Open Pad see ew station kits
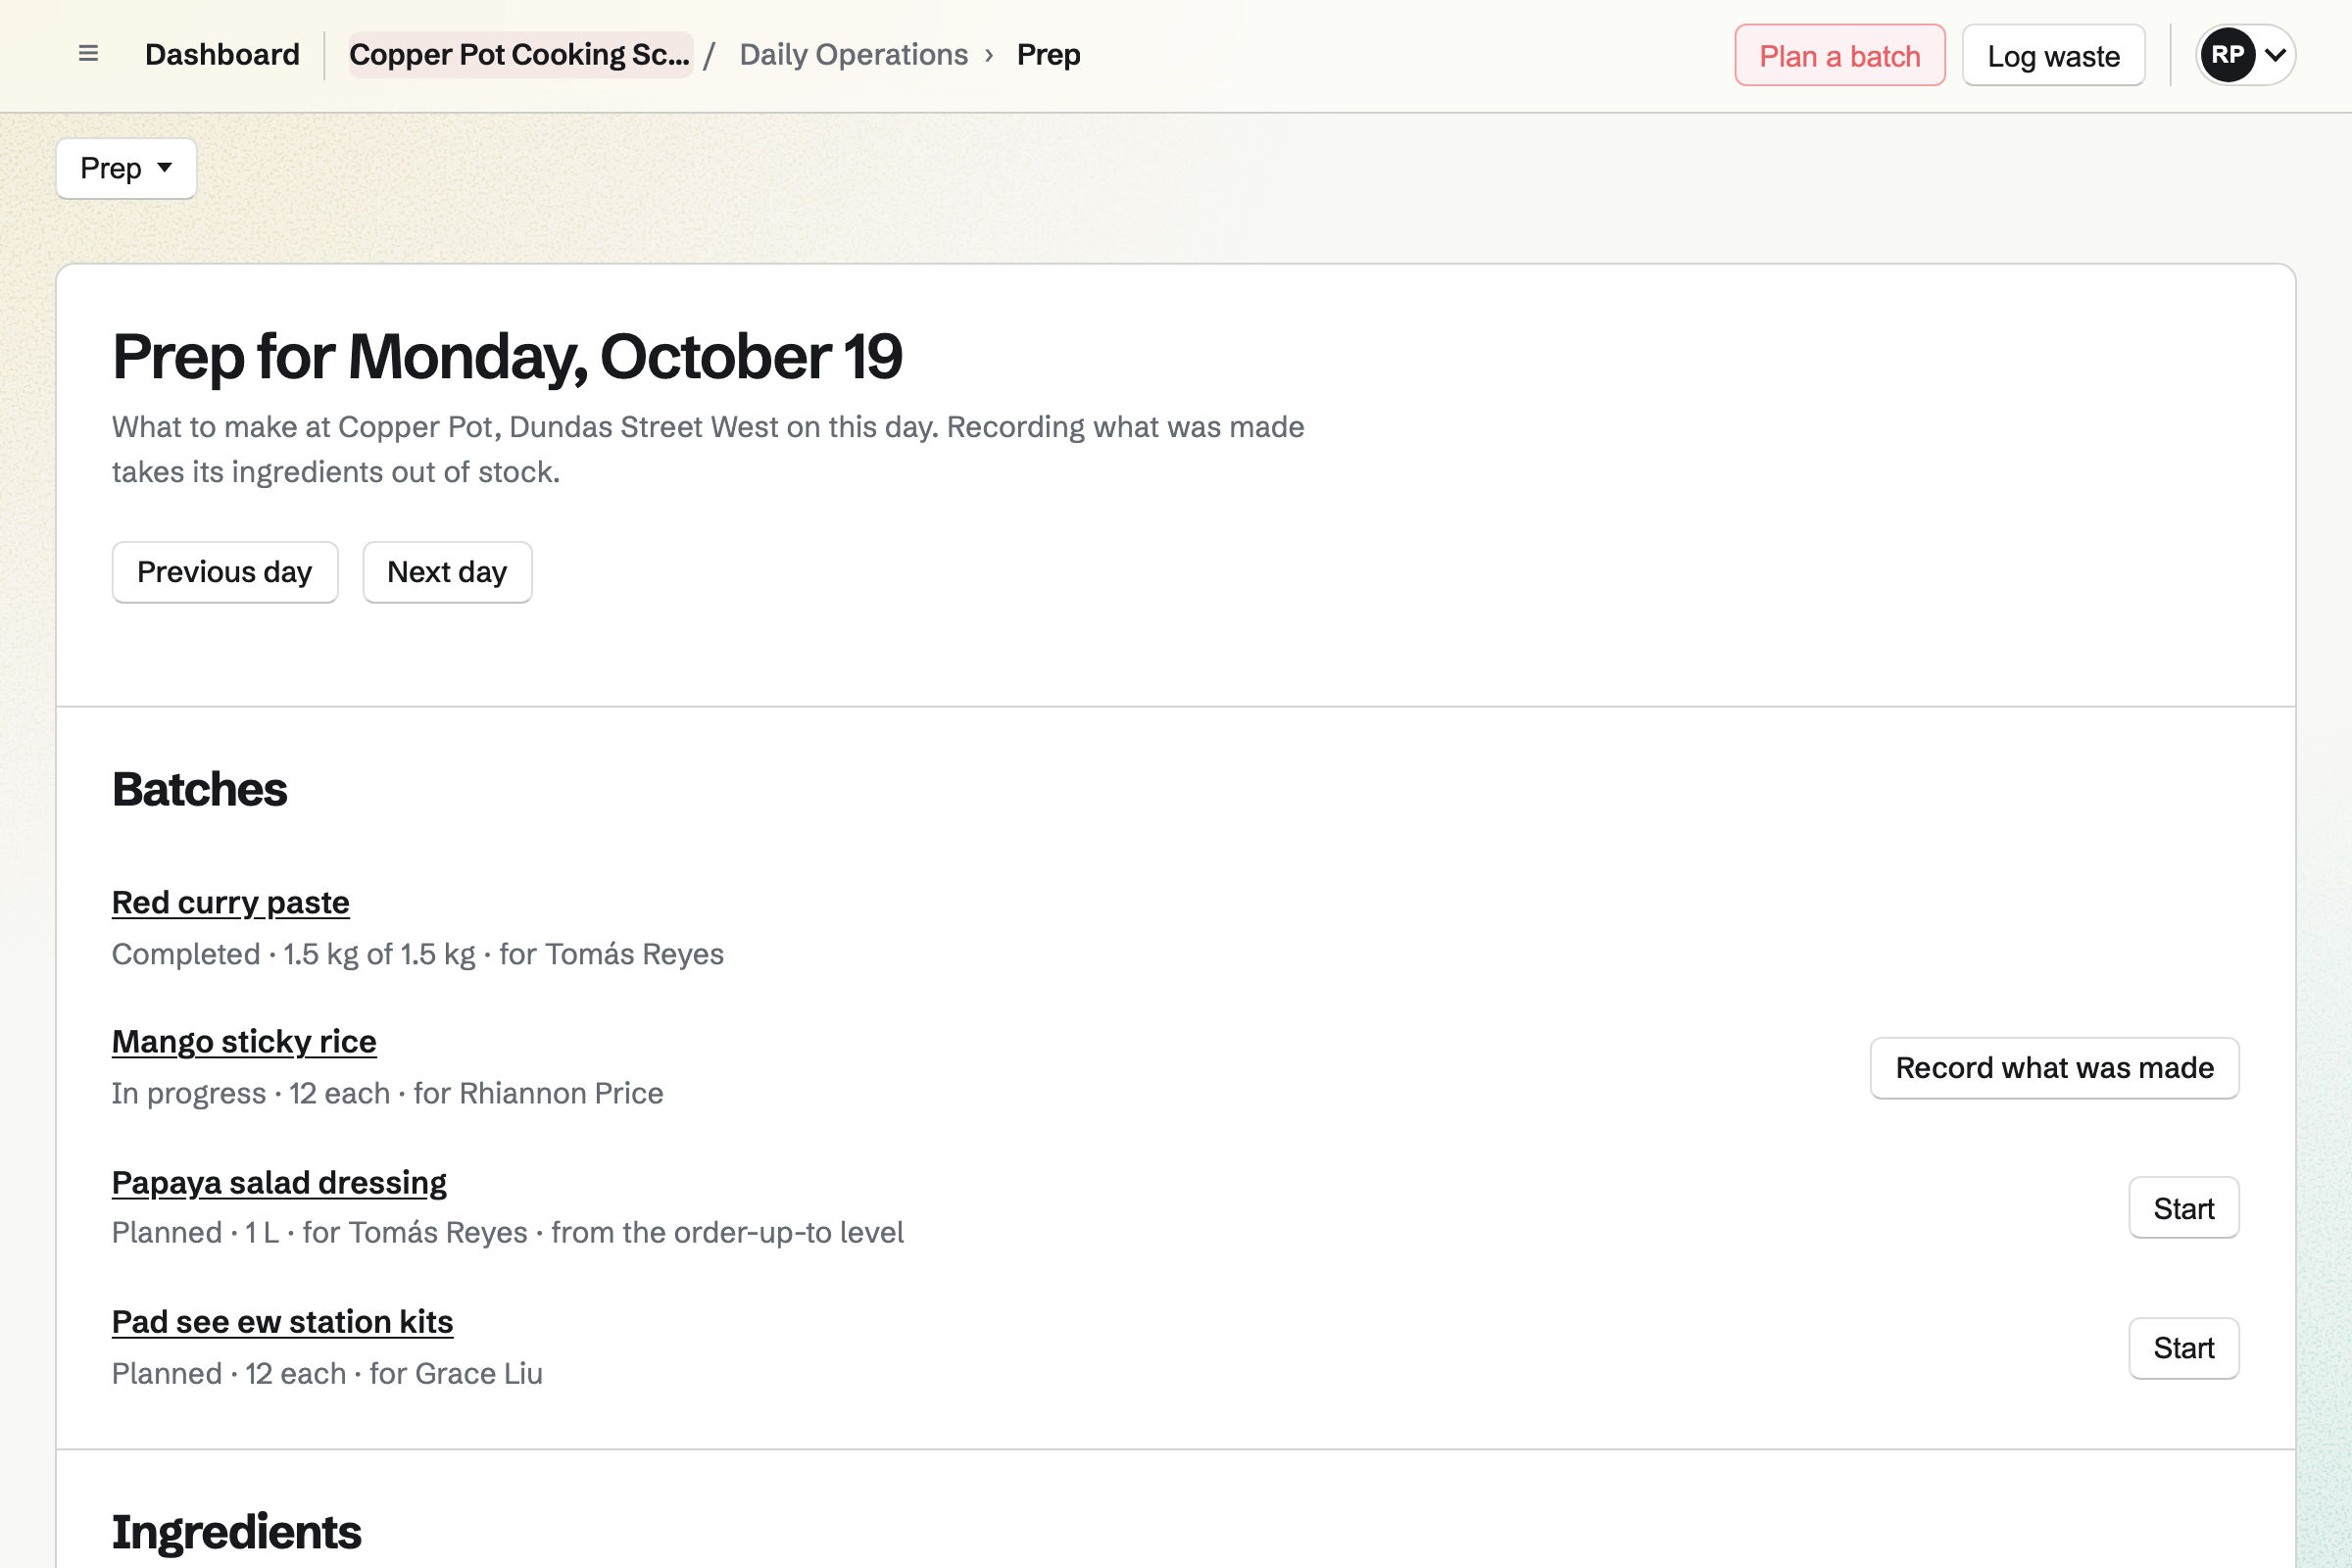2352x1568 pixels. coord(282,1321)
